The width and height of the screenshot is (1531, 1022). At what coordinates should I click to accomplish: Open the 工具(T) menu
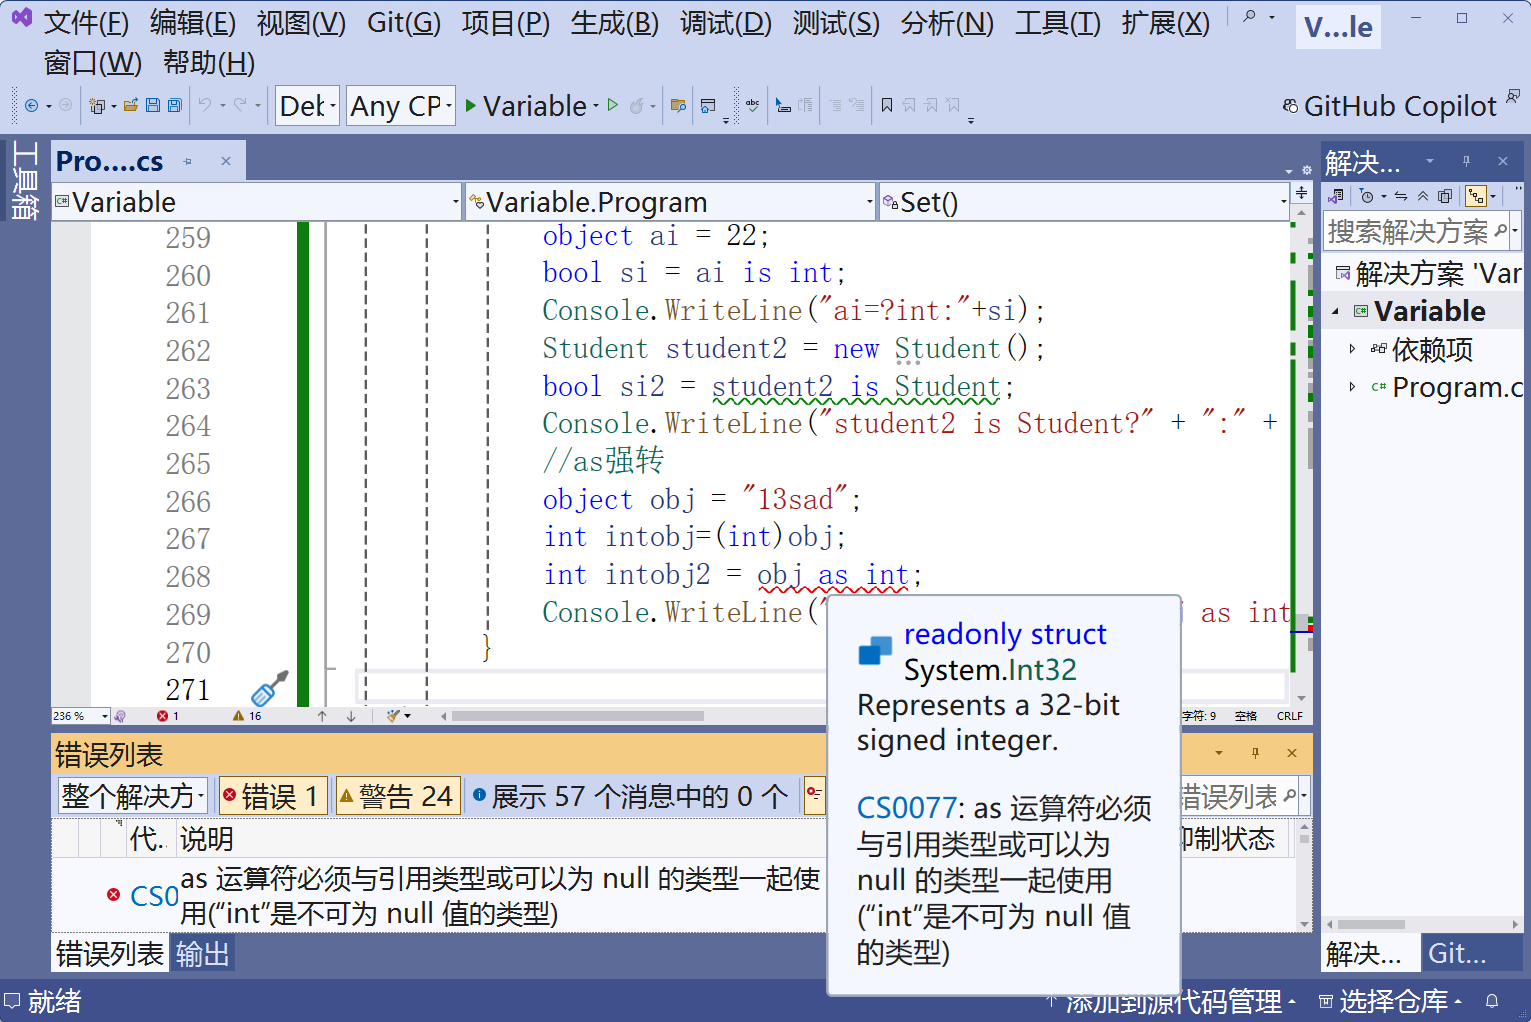(x=1058, y=22)
